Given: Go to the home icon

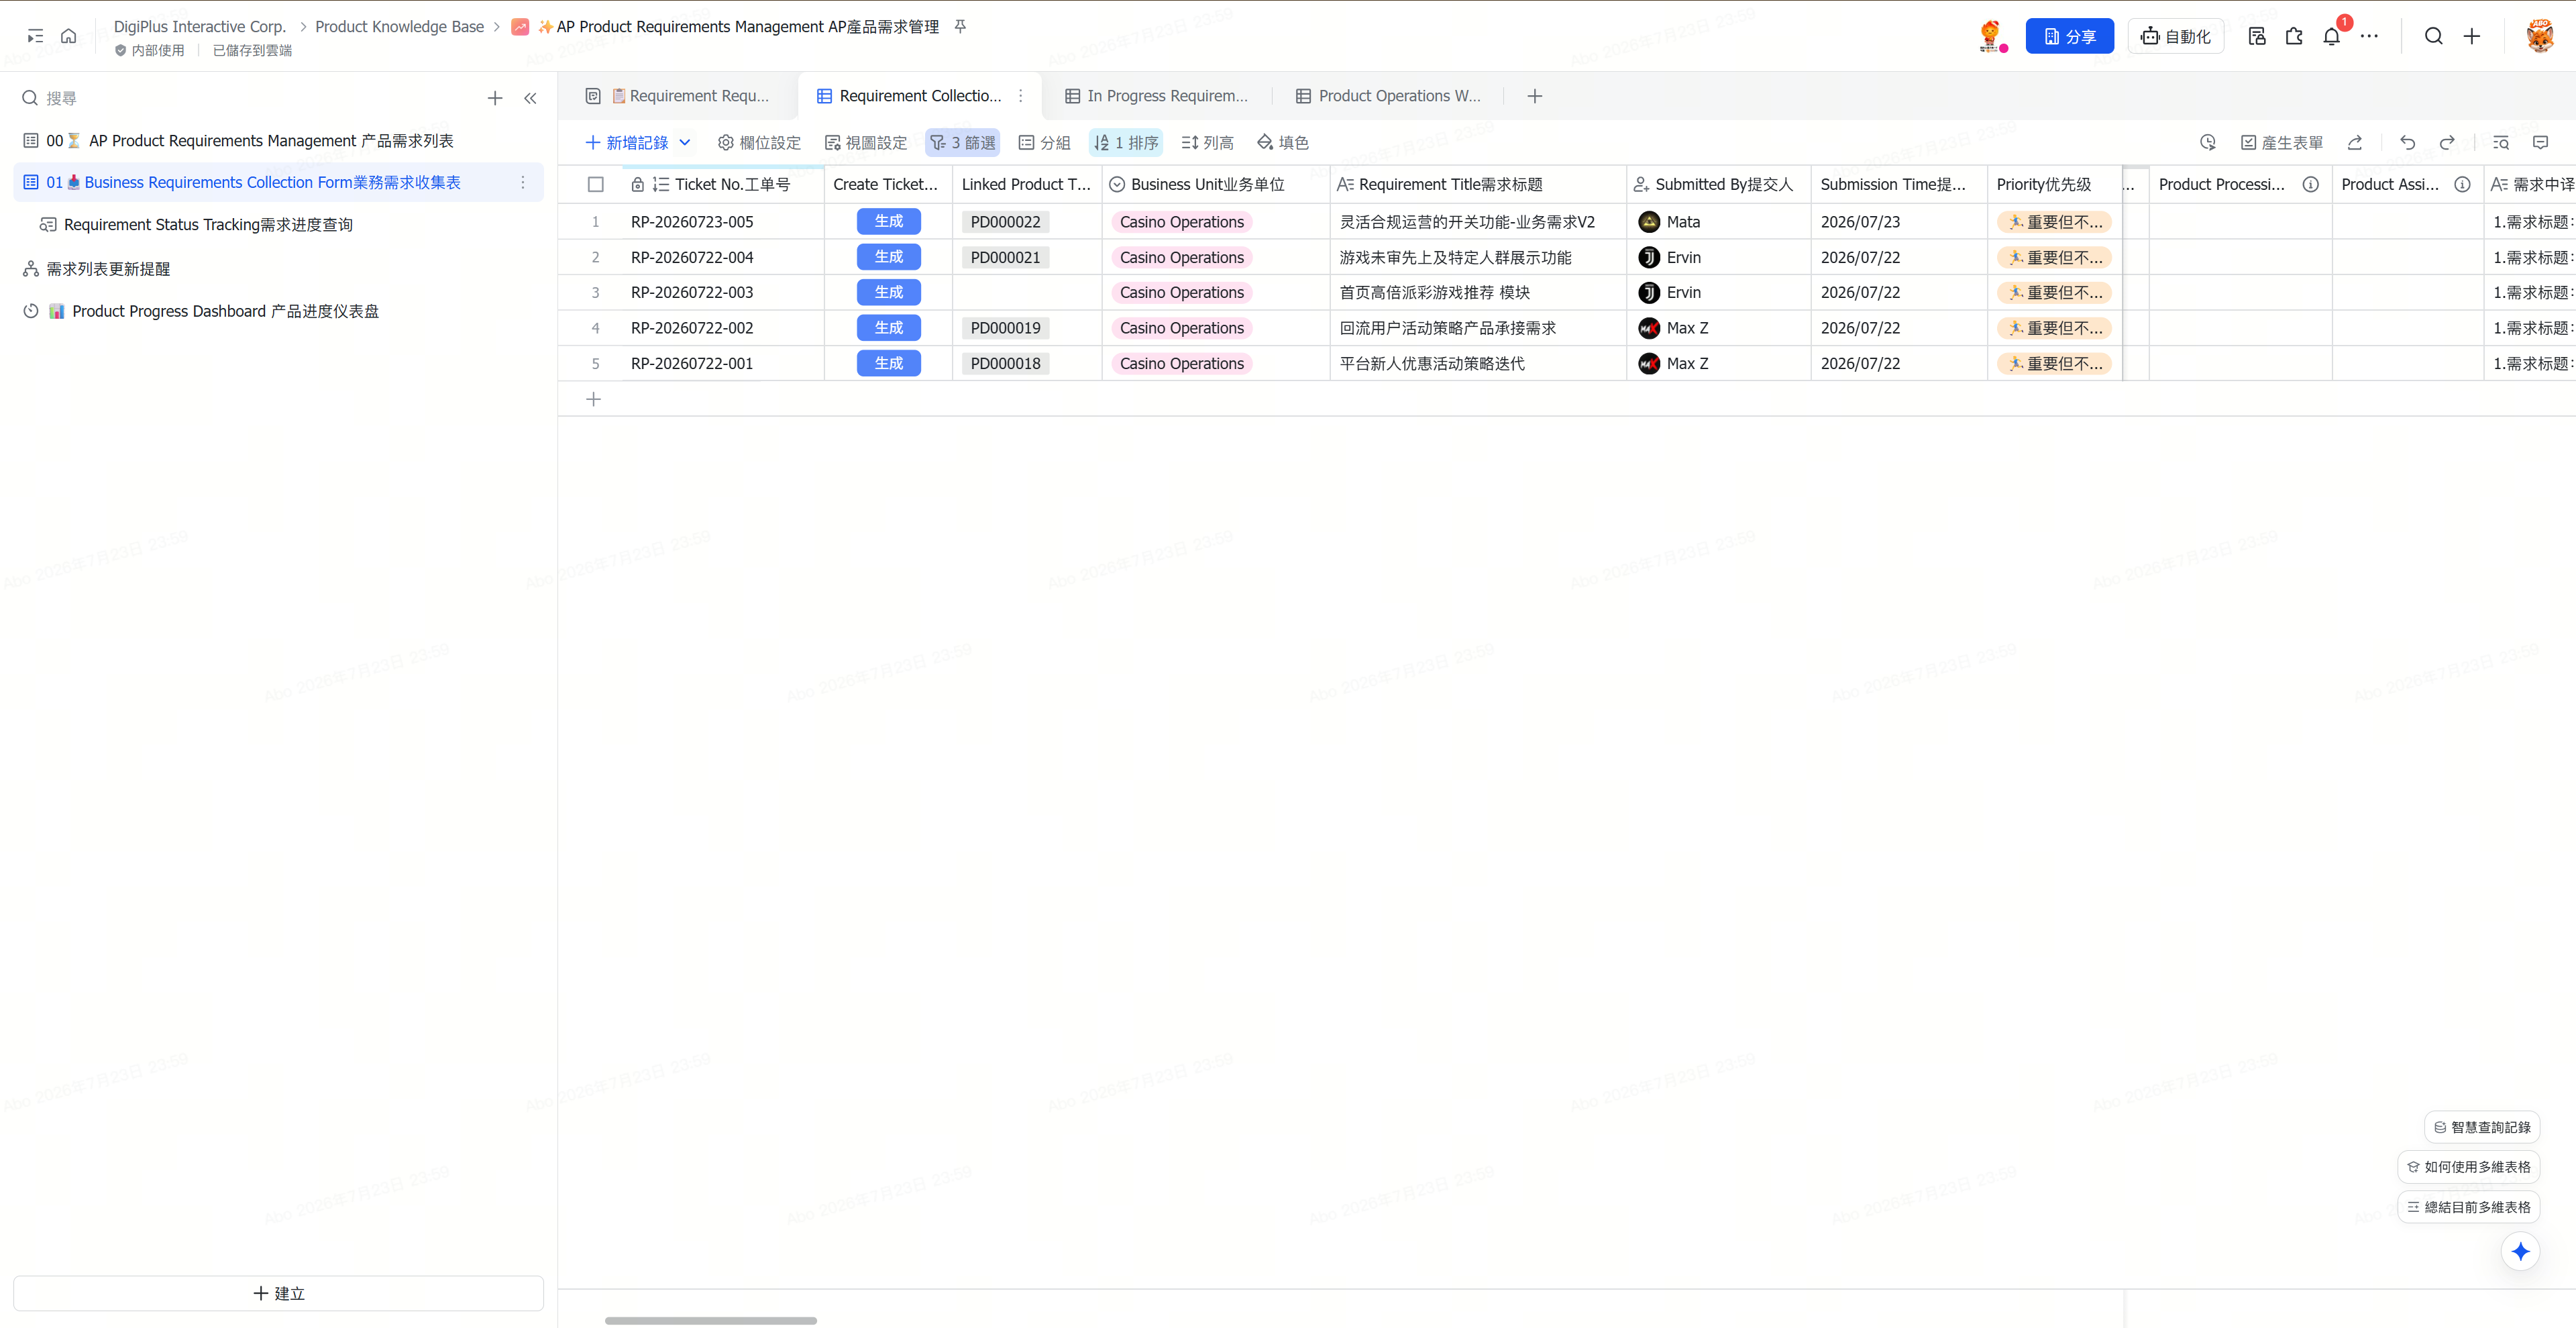Looking at the screenshot, I should pyautogui.click(x=68, y=36).
